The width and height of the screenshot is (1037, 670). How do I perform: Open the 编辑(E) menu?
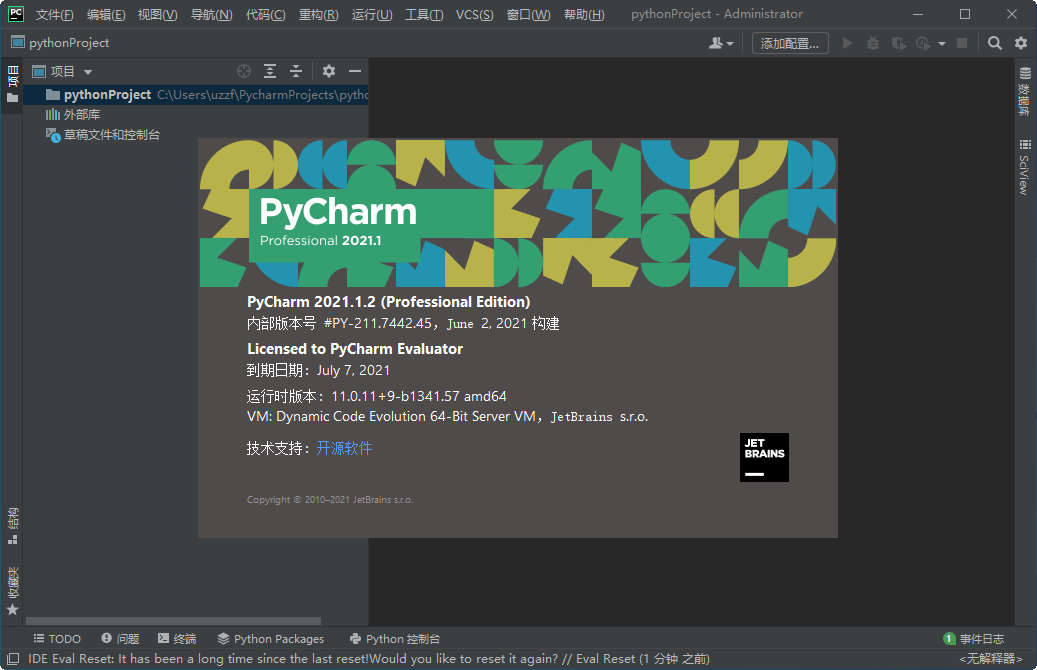pos(106,15)
